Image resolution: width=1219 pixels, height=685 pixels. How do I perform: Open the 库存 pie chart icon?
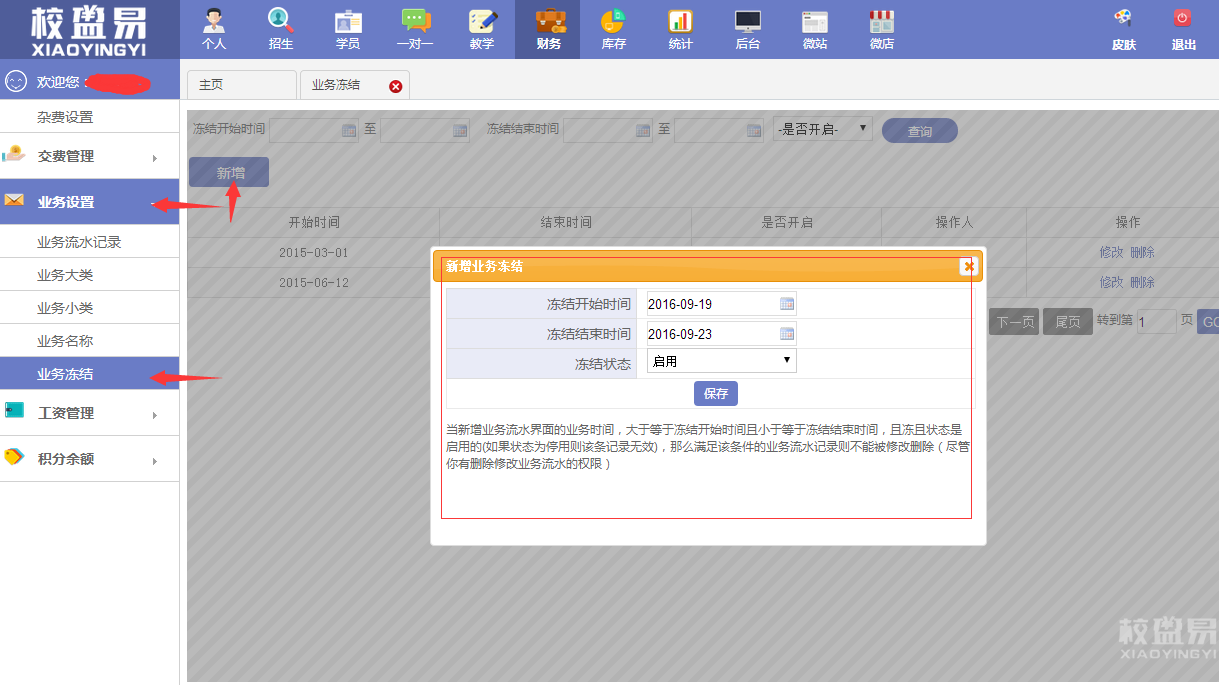pos(613,22)
